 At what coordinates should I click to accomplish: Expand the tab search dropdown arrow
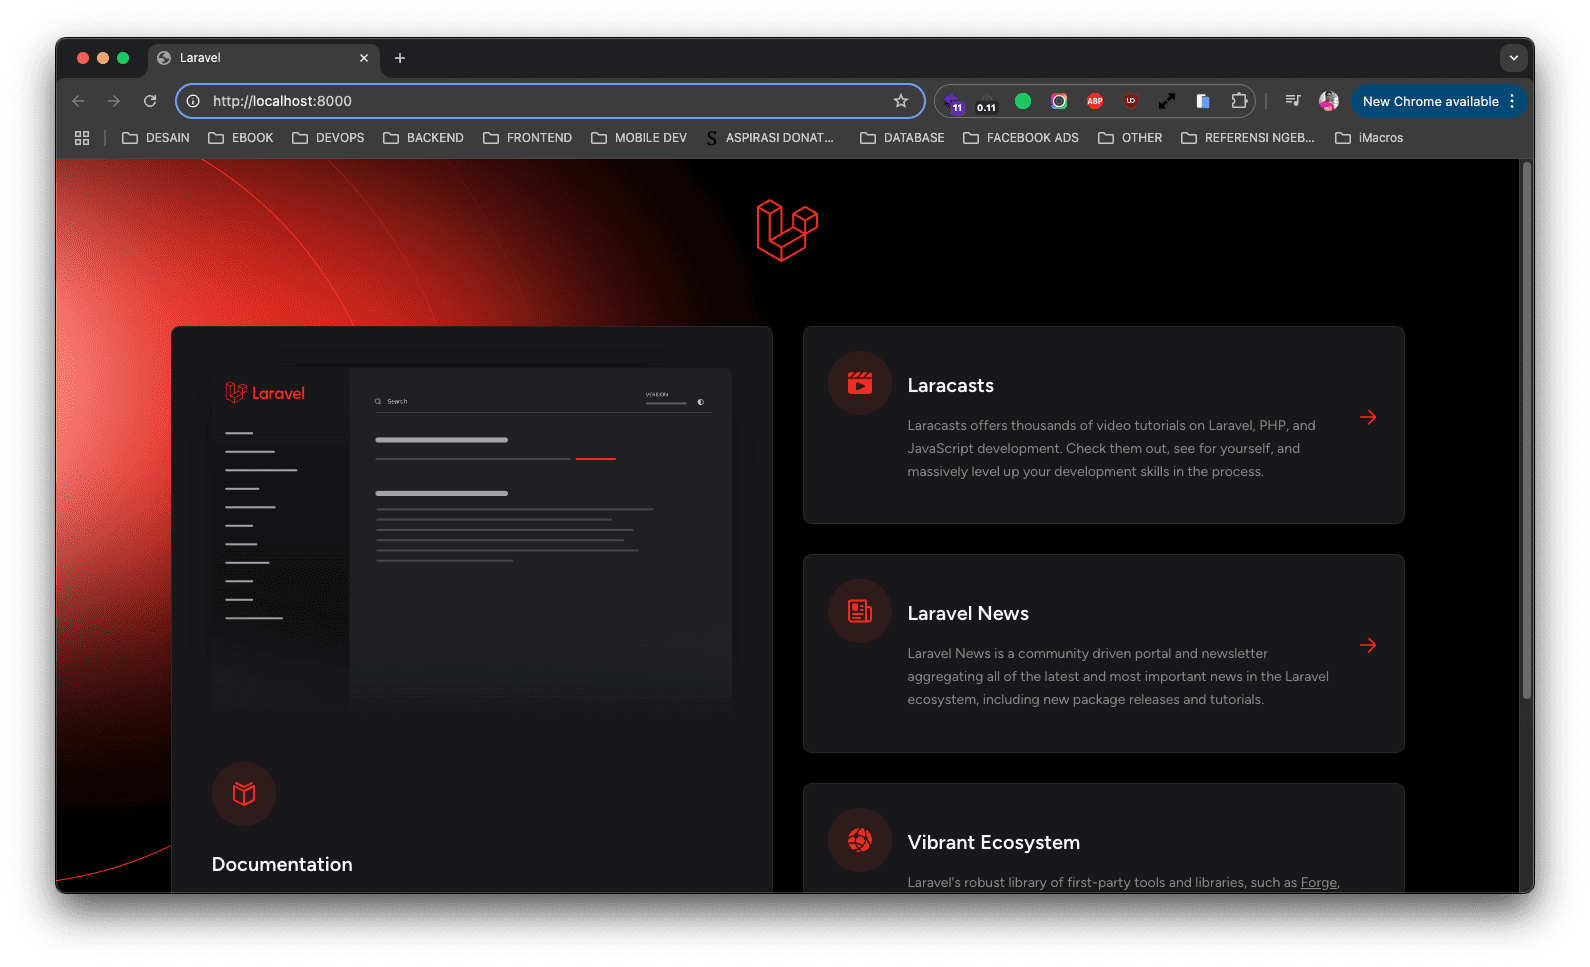[x=1513, y=58]
